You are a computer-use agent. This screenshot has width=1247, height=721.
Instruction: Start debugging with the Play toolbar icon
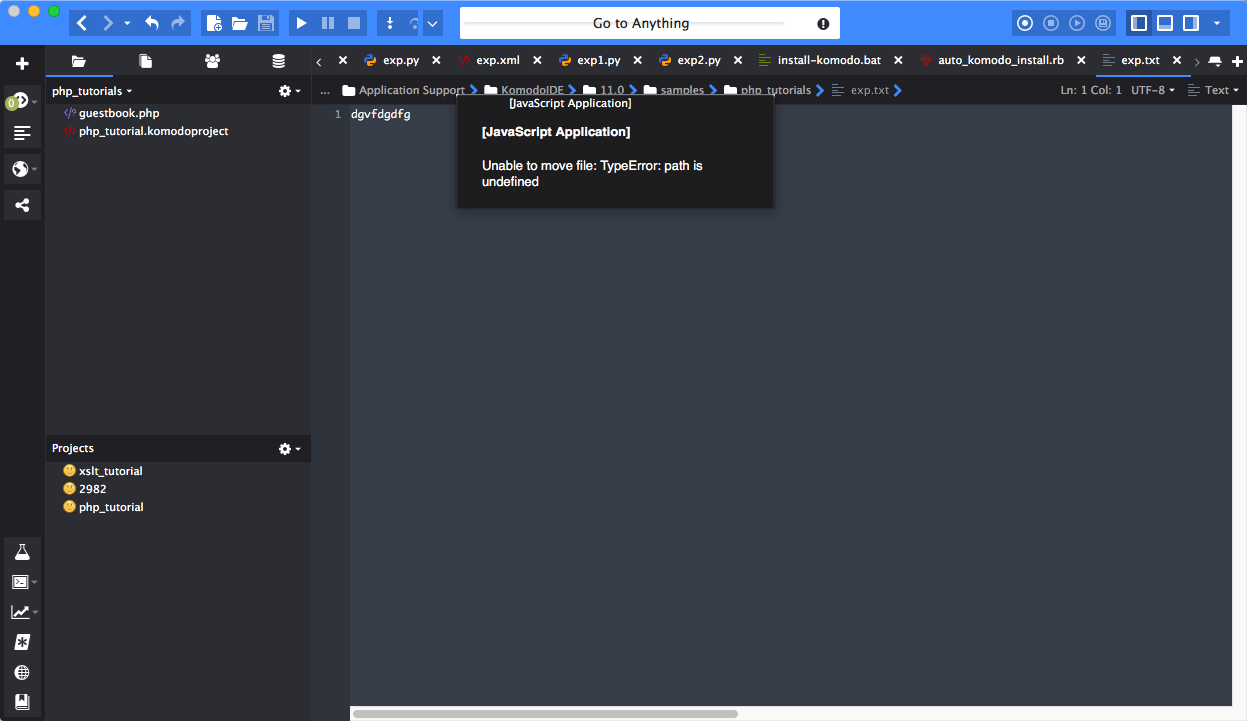pos(301,22)
